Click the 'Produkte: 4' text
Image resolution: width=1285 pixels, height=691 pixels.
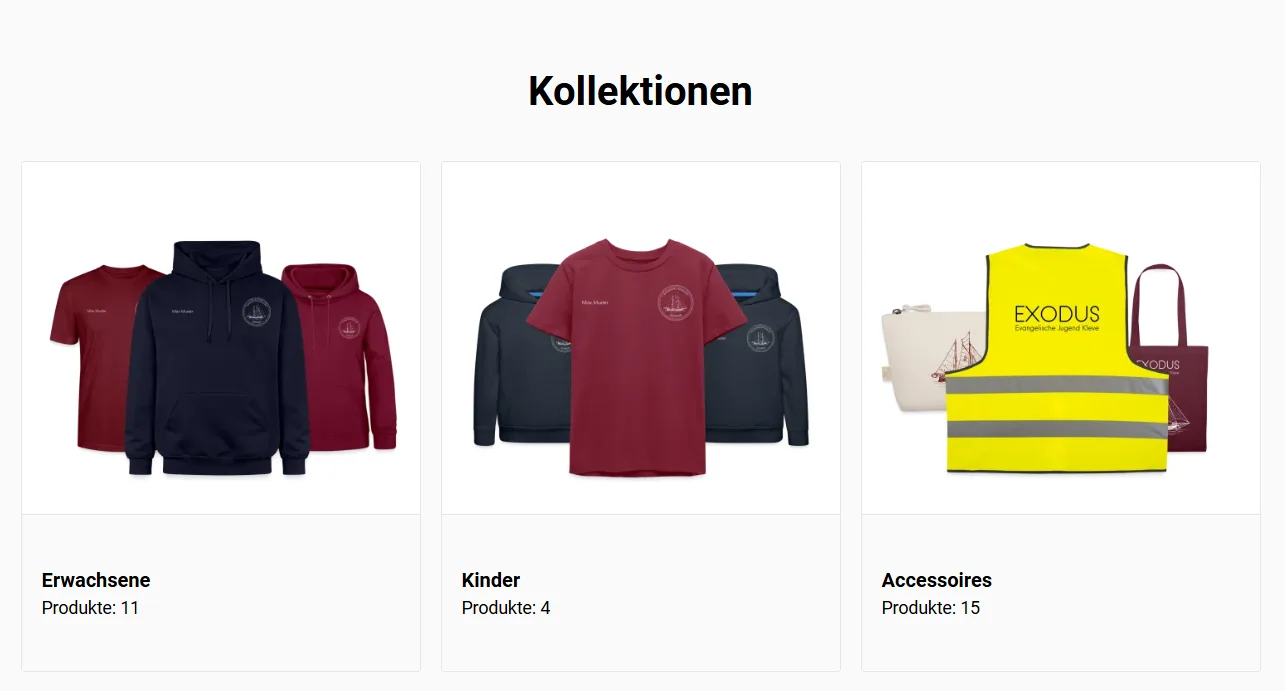click(506, 607)
